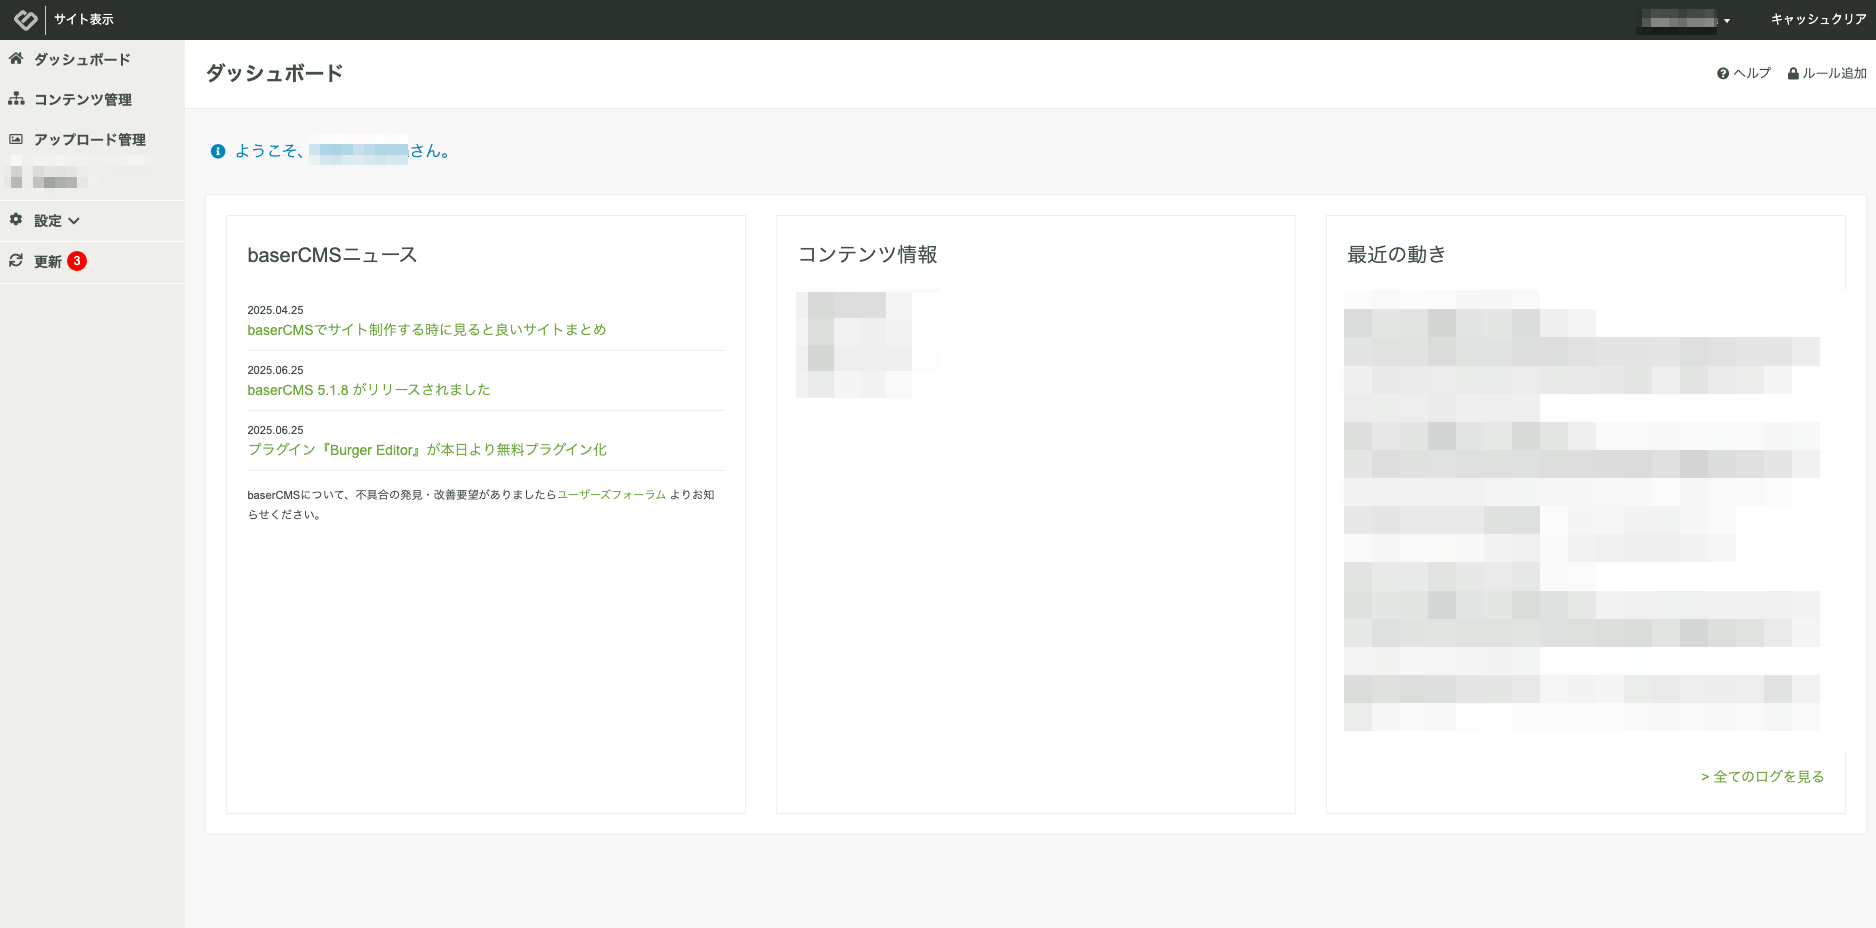Screen dimensions: 1876x928
Task: Click the ルール追加 link
Action: coord(1834,73)
